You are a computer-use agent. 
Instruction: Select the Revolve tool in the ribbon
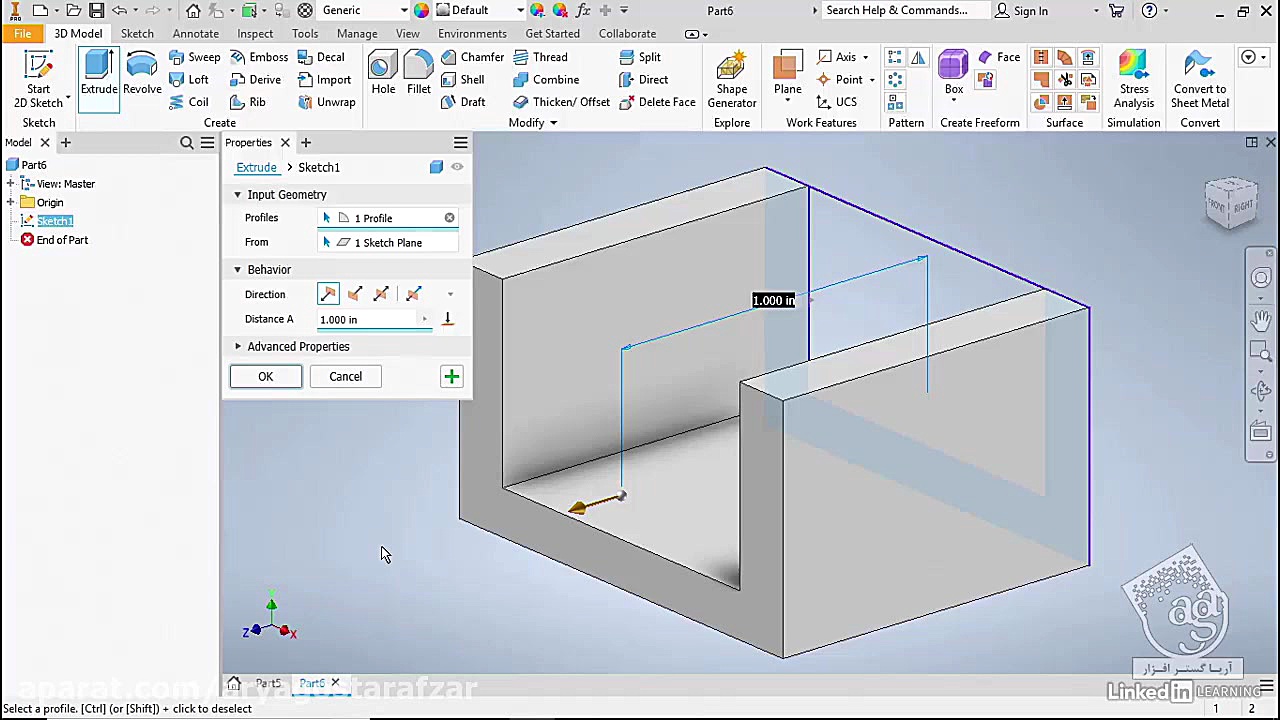tap(142, 75)
